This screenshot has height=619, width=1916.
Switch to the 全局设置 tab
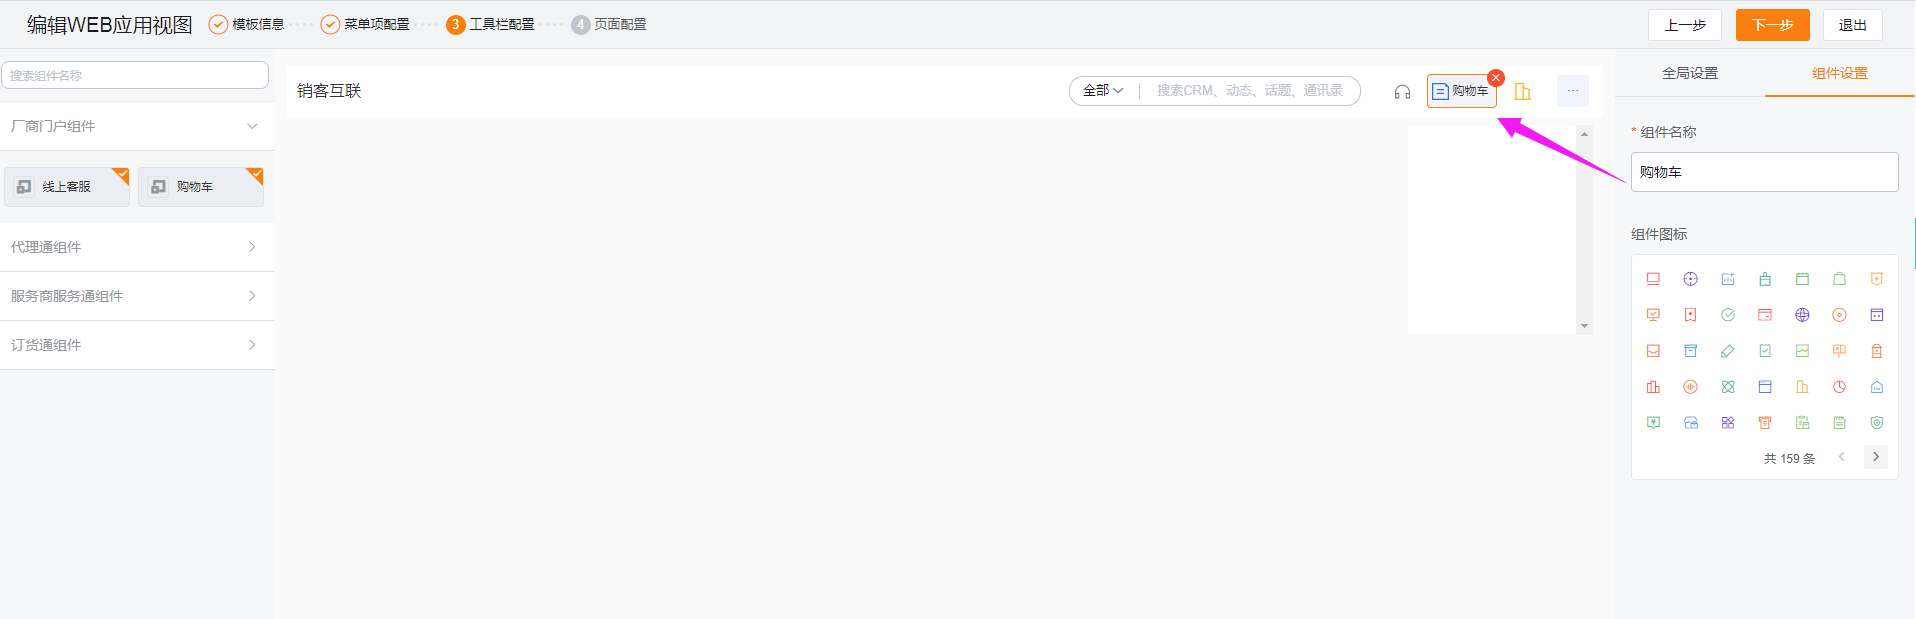1689,73
